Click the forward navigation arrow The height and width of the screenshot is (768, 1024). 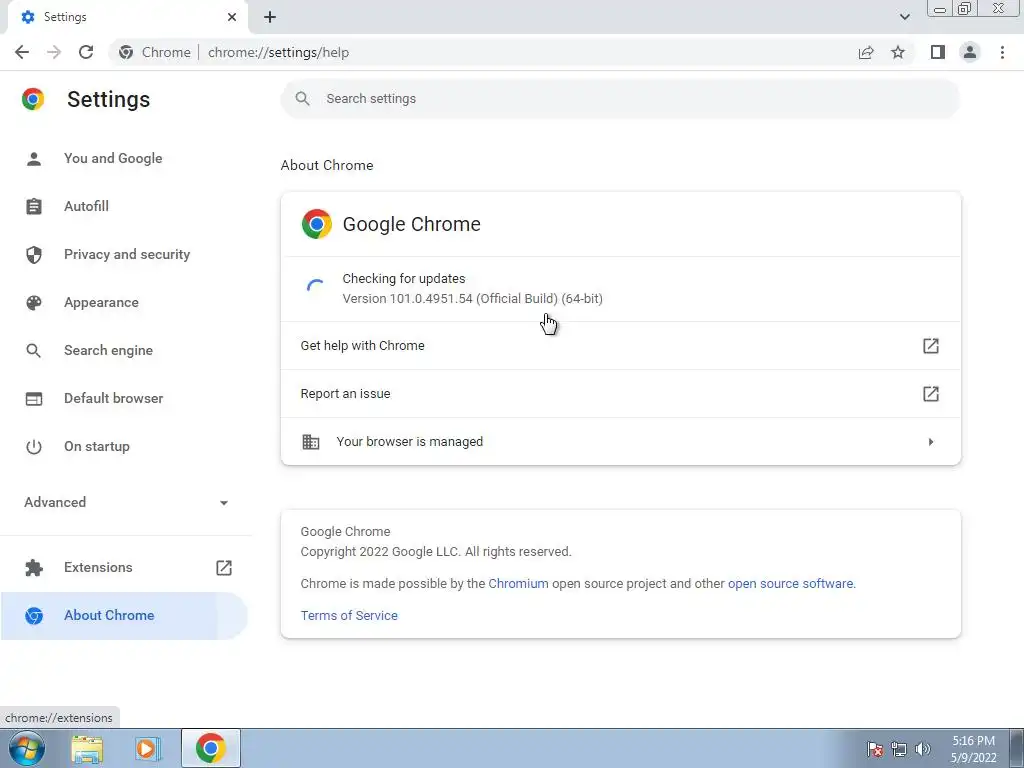pos(54,52)
